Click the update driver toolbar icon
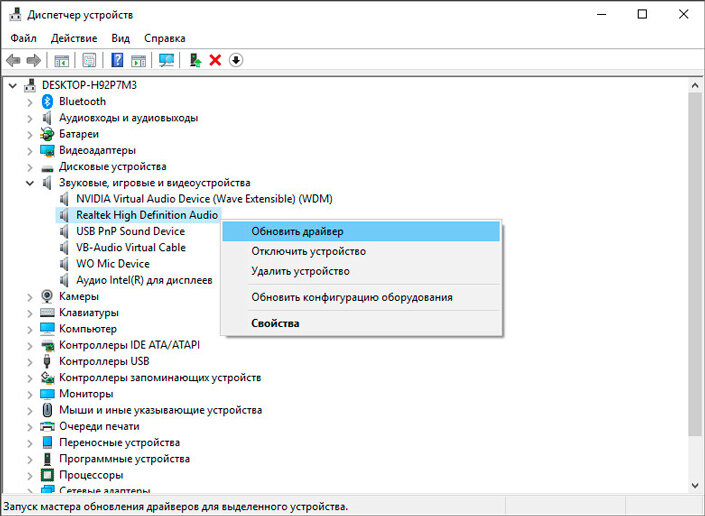Screen dimensions: 705x516 click(195, 60)
